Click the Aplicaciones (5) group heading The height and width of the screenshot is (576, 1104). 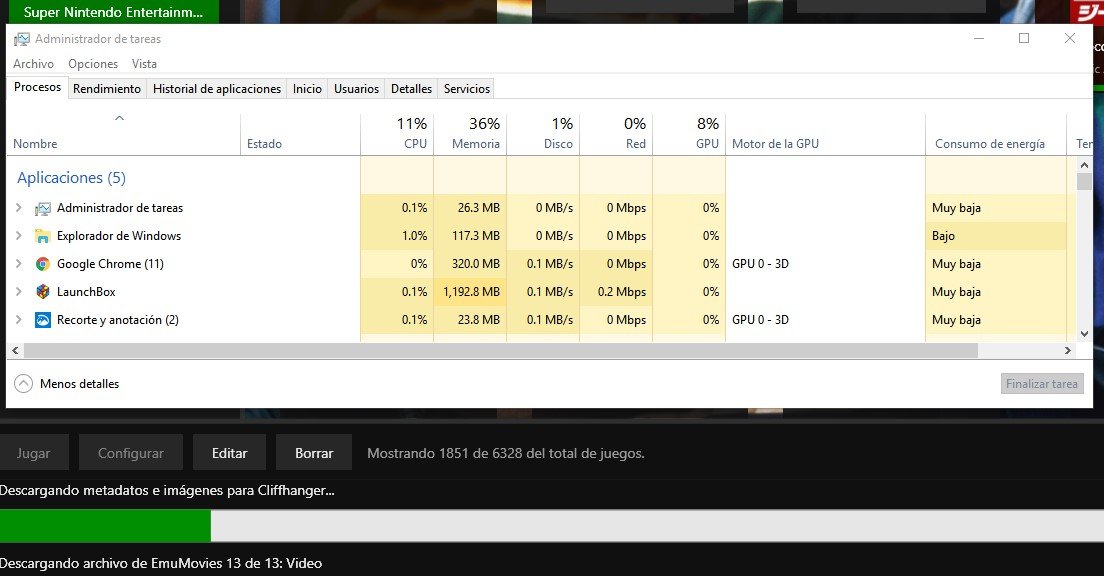point(71,177)
